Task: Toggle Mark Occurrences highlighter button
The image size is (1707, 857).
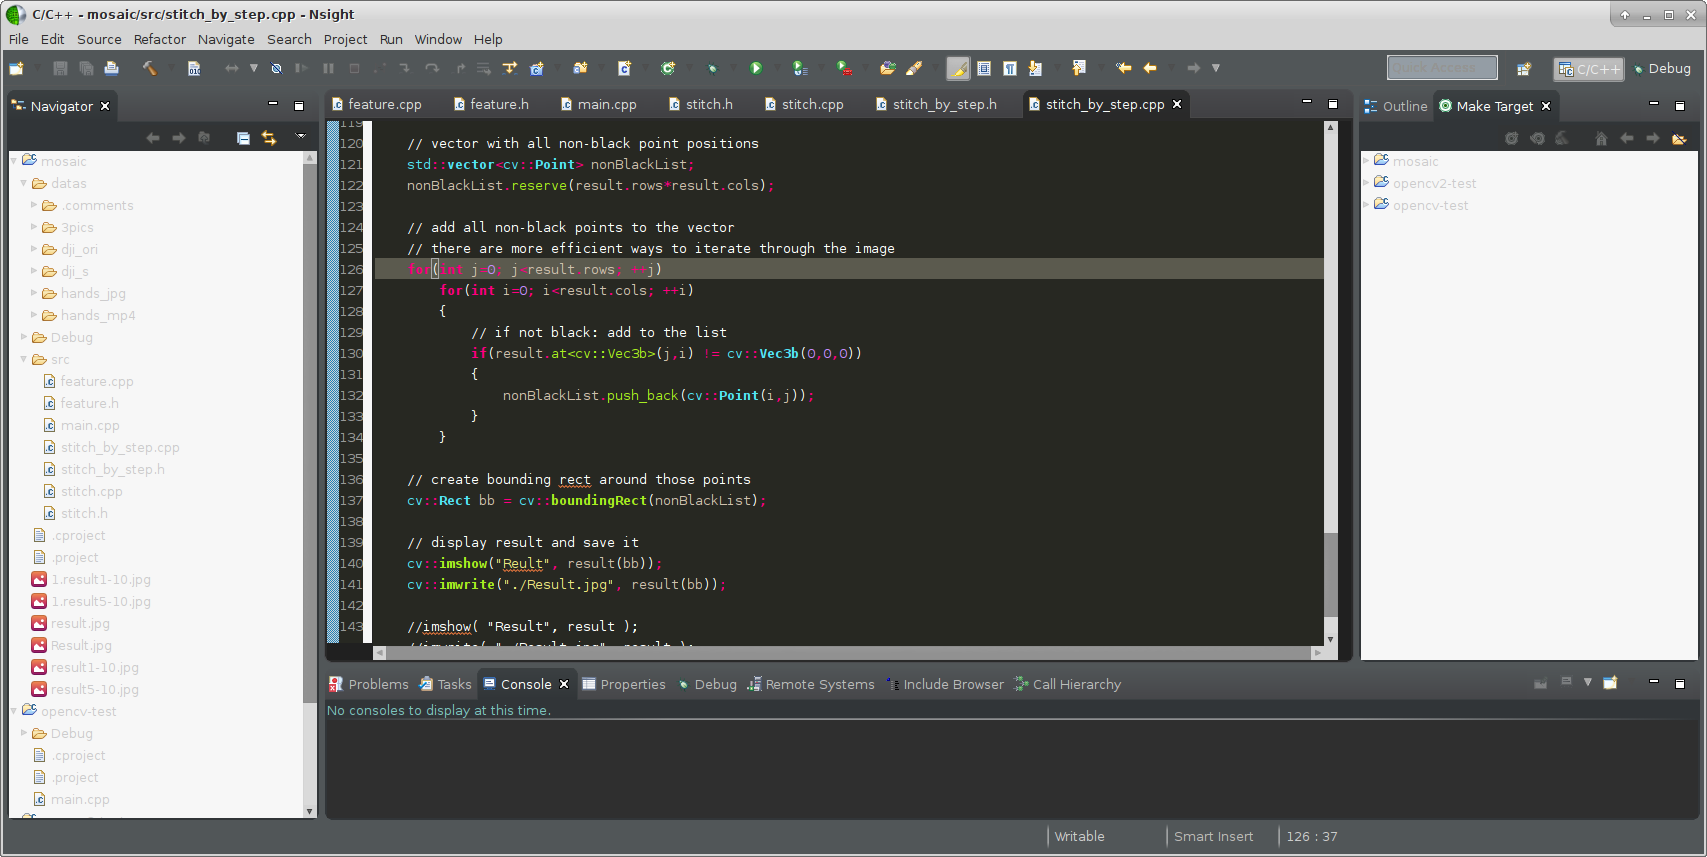Action: [958, 68]
